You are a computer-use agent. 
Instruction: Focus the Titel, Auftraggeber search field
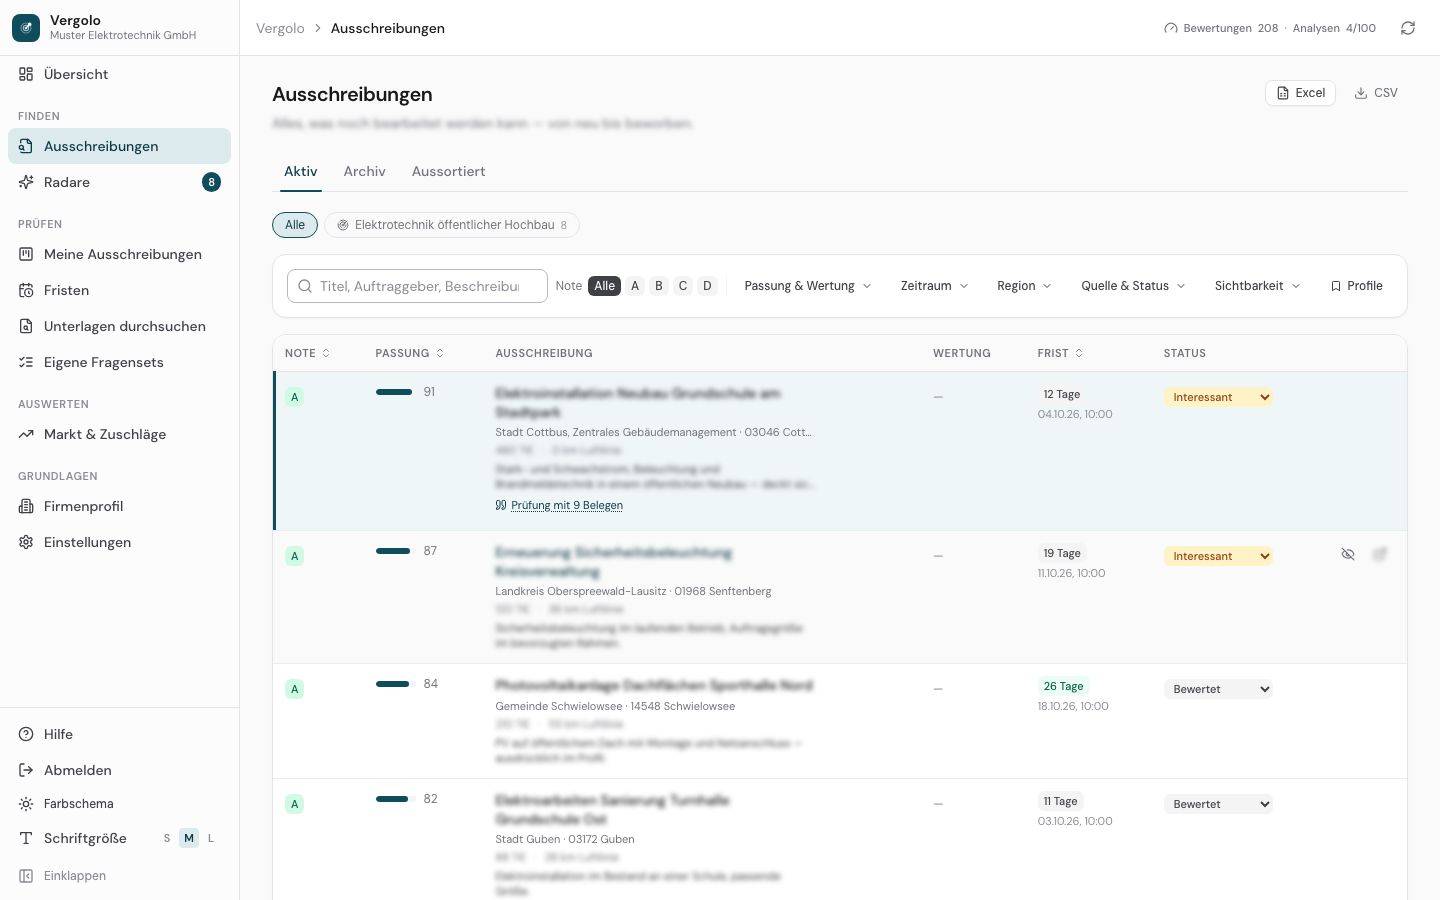click(417, 286)
